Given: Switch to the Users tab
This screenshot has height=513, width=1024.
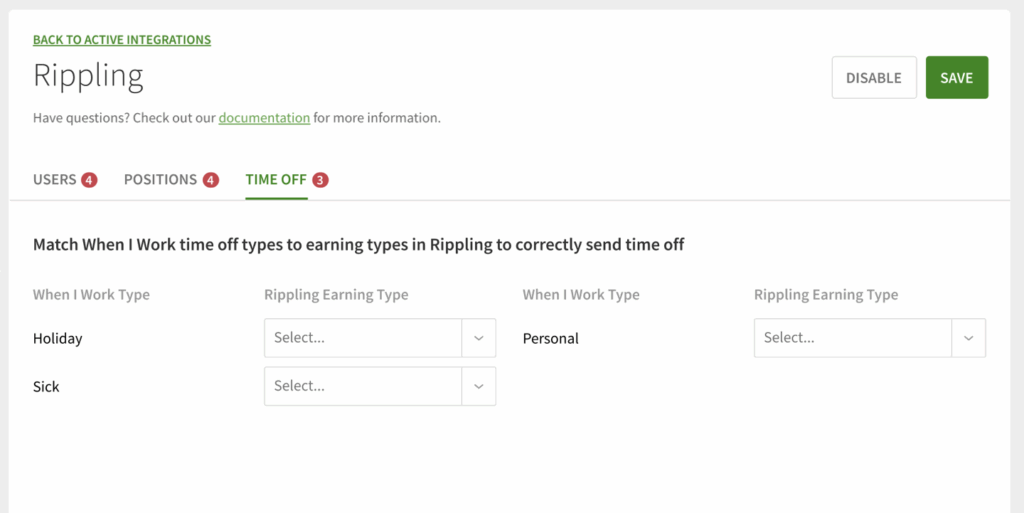Looking at the screenshot, I should click(55, 180).
